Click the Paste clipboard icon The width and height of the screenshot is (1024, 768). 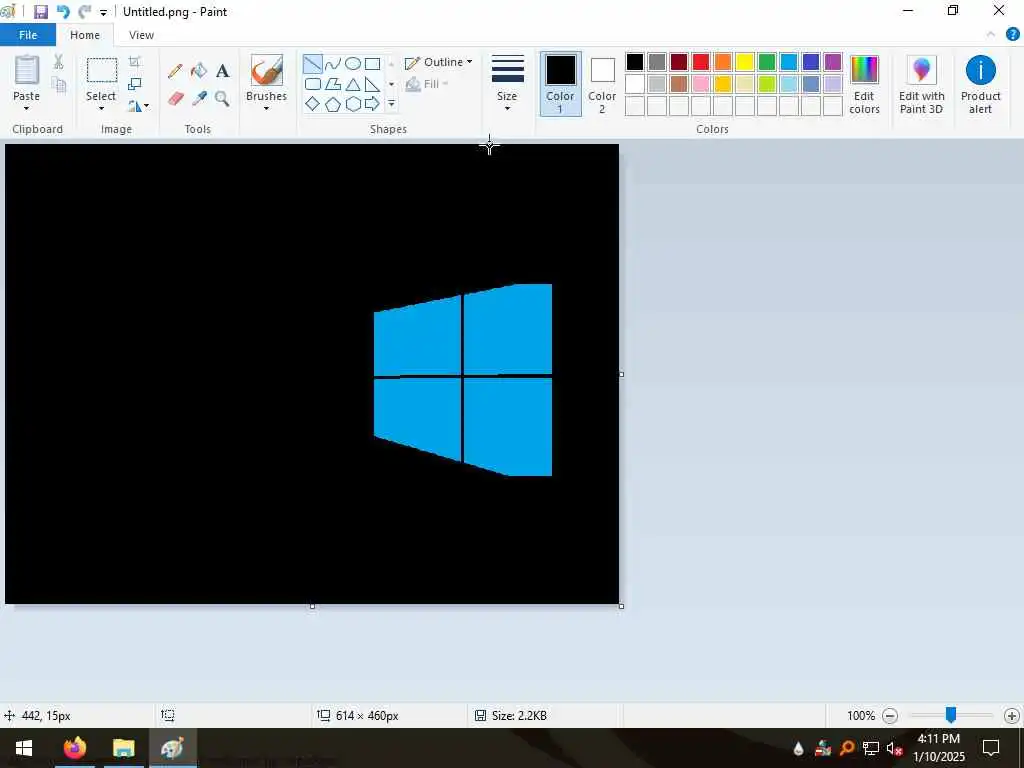(x=27, y=71)
